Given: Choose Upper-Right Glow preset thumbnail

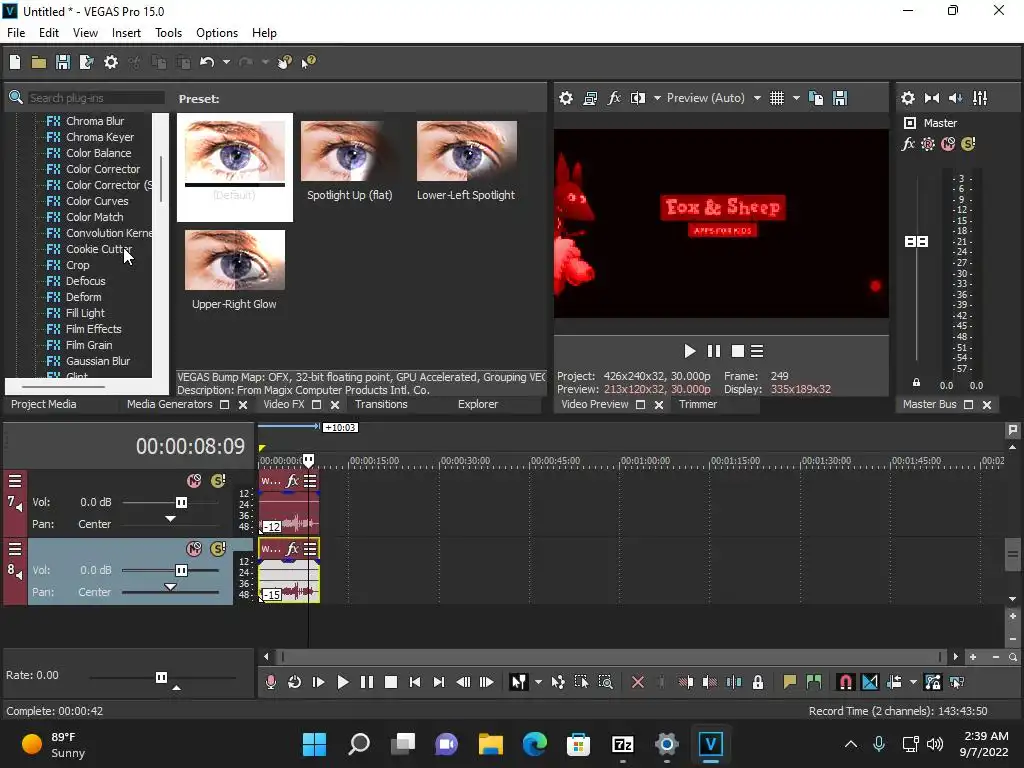Looking at the screenshot, I should pyautogui.click(x=235, y=260).
